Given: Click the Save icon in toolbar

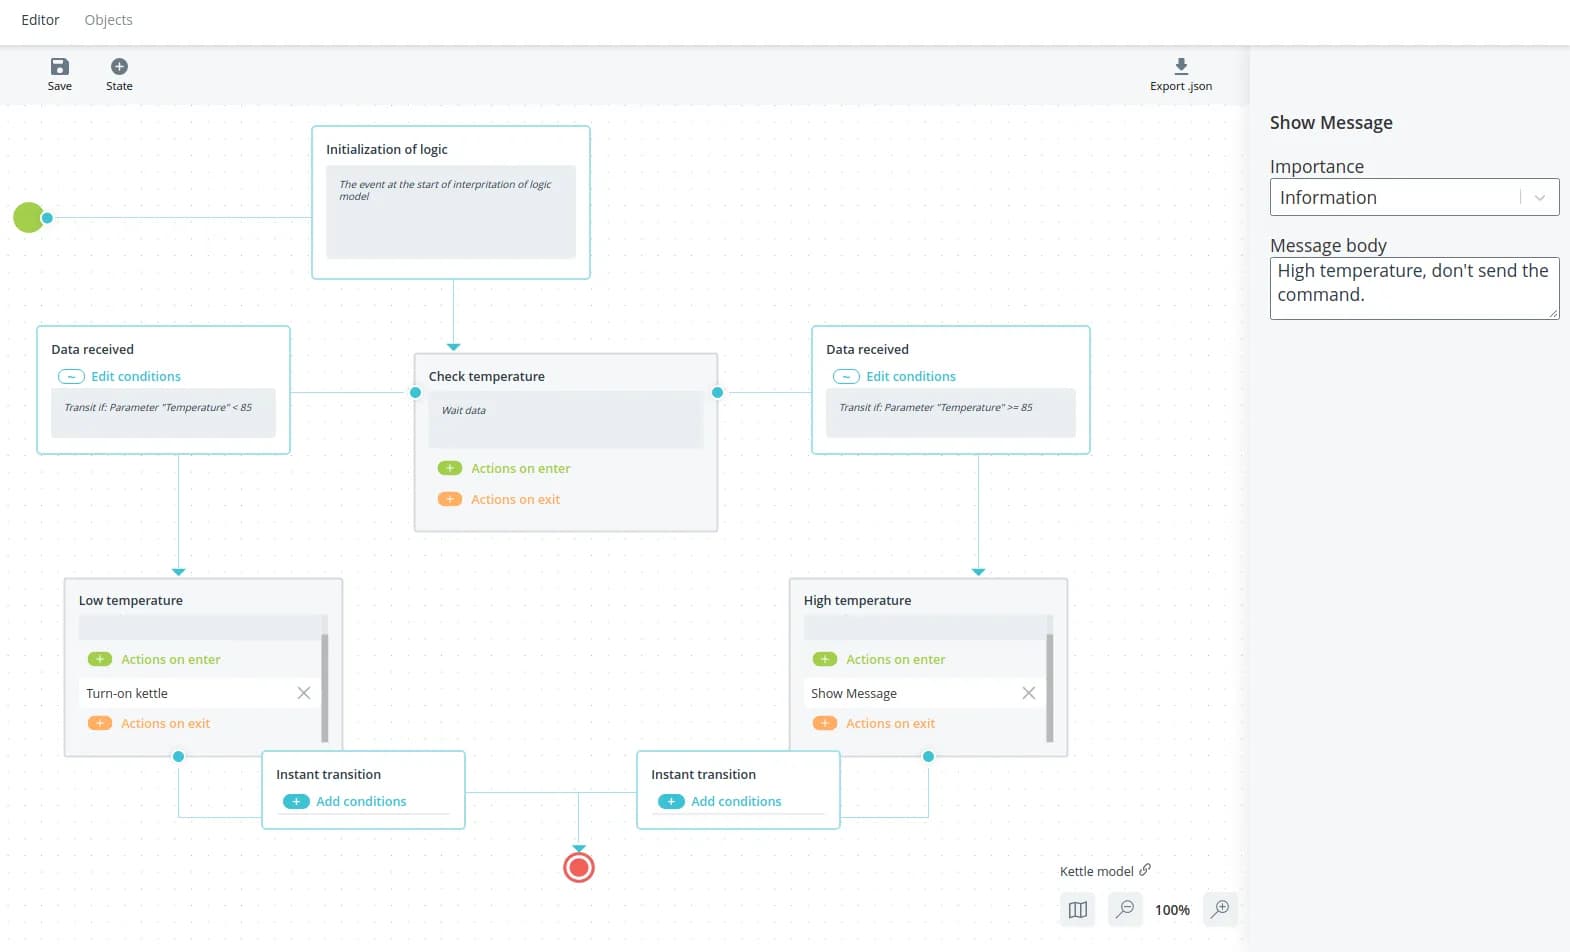Looking at the screenshot, I should click(60, 67).
